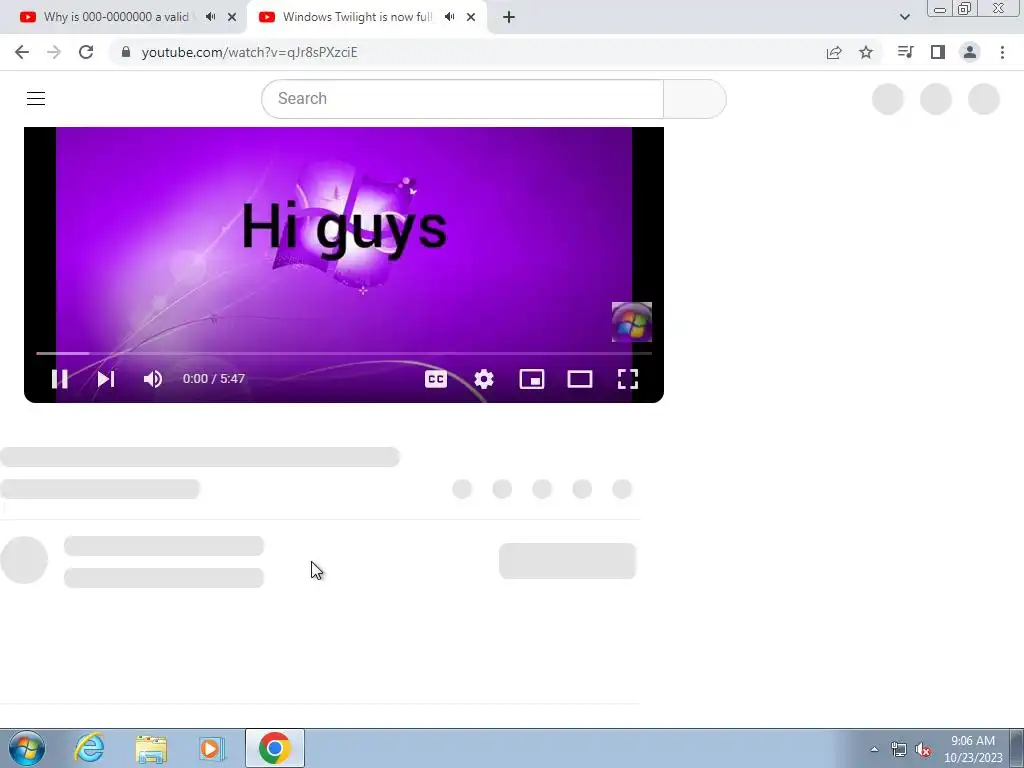Skip to the next video
The width and height of the screenshot is (1024, 768).
(x=106, y=379)
